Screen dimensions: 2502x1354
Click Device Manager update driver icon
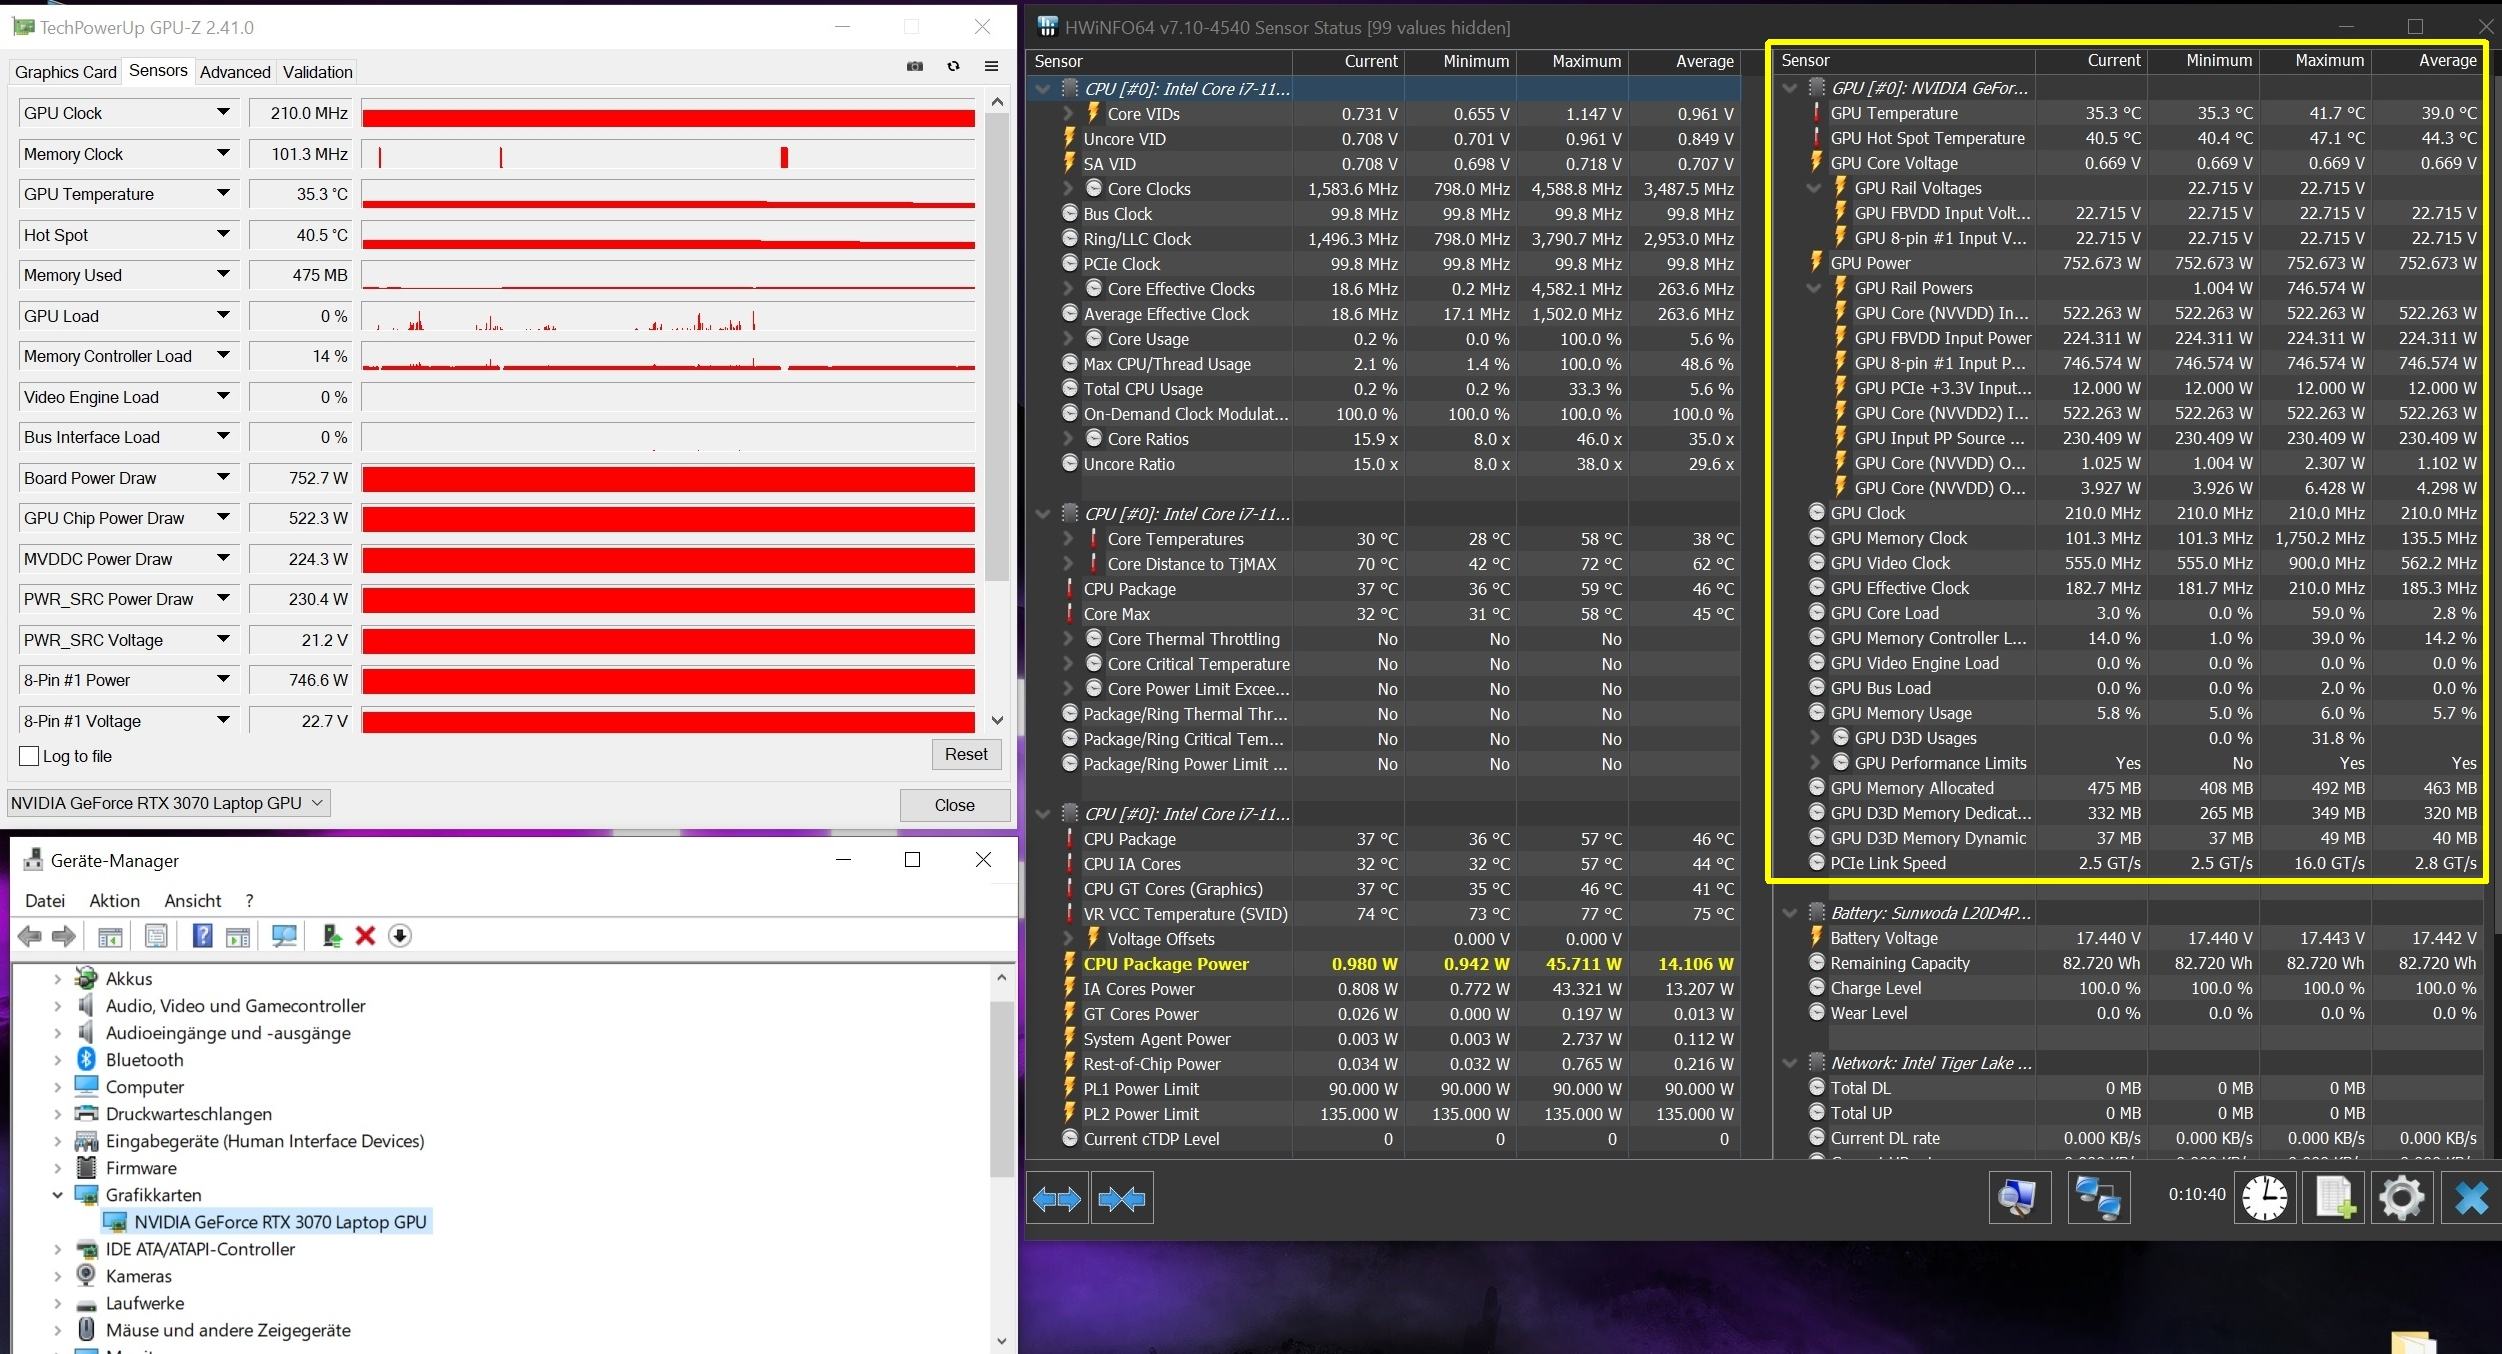pyautogui.click(x=332, y=936)
